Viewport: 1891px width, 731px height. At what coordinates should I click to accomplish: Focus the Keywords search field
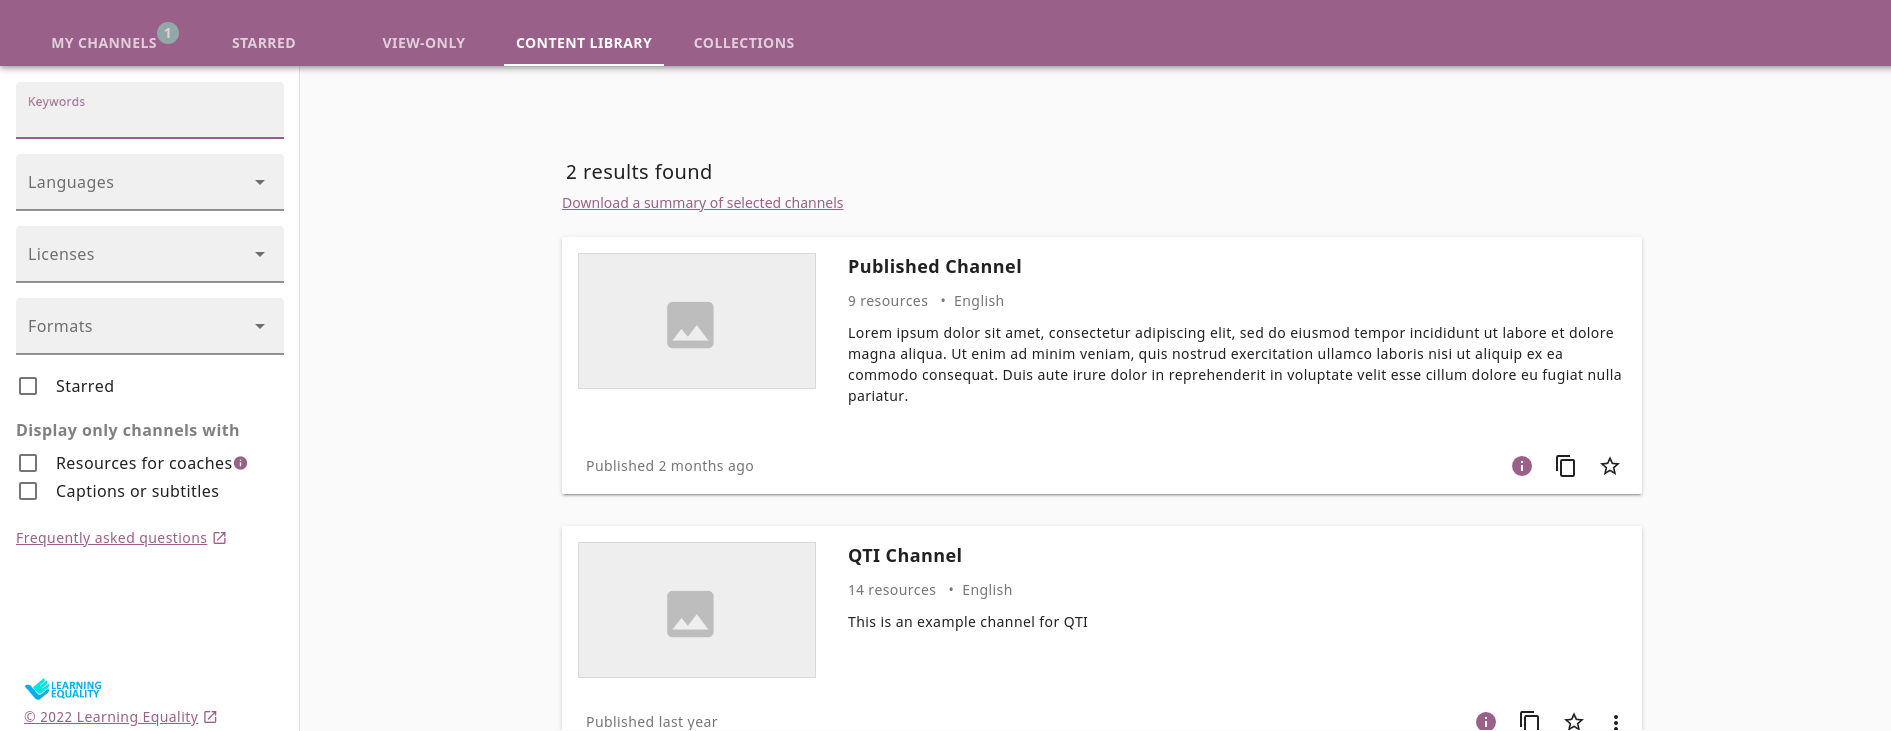click(x=150, y=110)
